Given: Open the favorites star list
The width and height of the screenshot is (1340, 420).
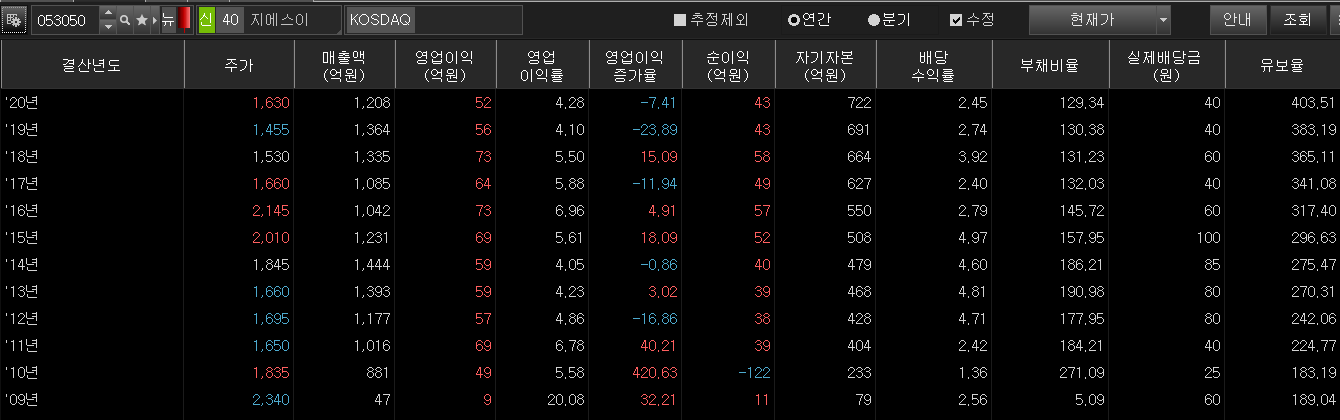Looking at the screenshot, I should click(x=141, y=20).
